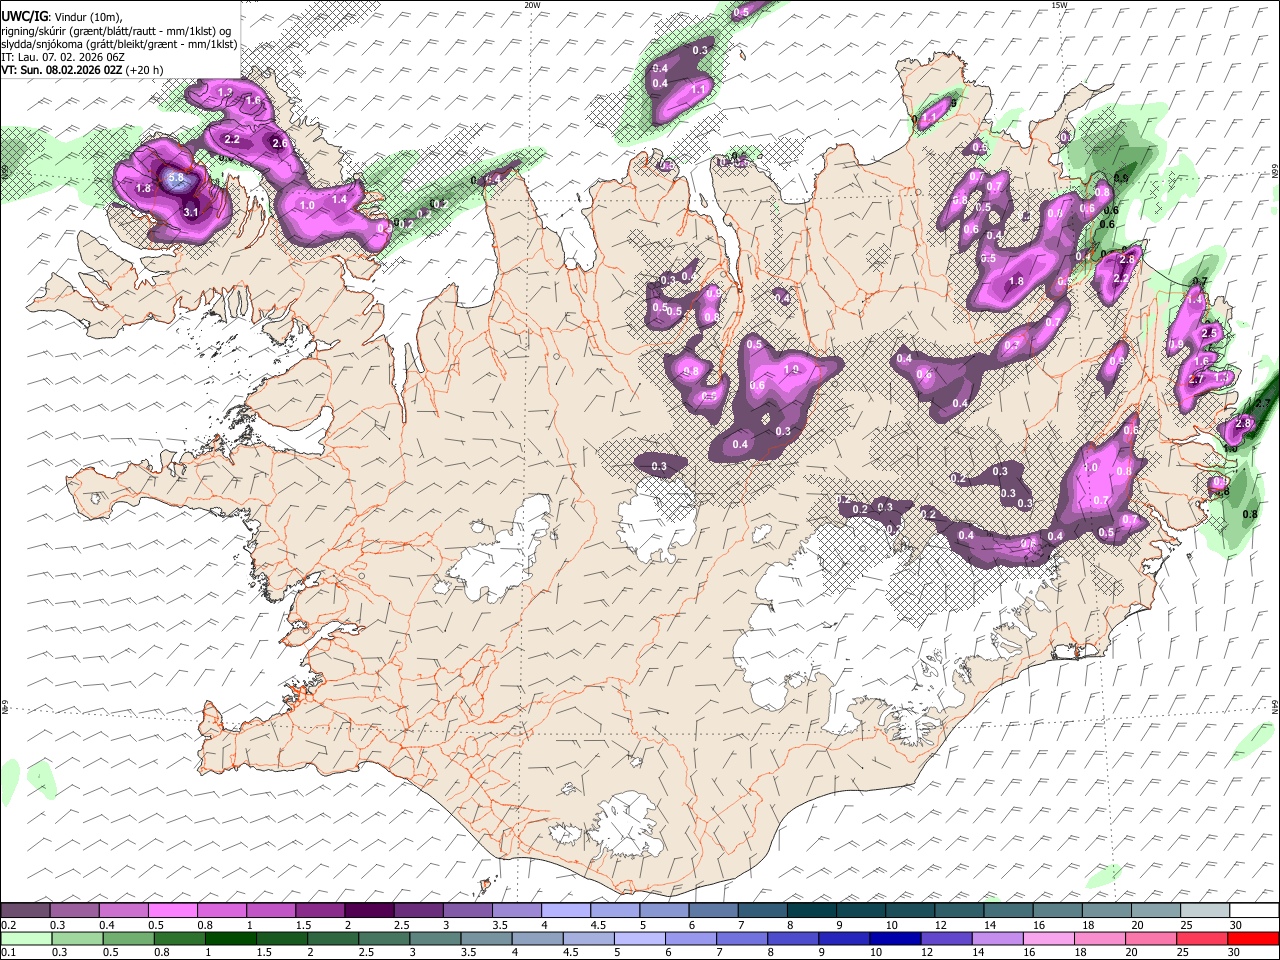Viewport: 1280px width, 960px height.
Task: Click the 2.6 snowfall value near Westfjords
Action: tap(279, 144)
